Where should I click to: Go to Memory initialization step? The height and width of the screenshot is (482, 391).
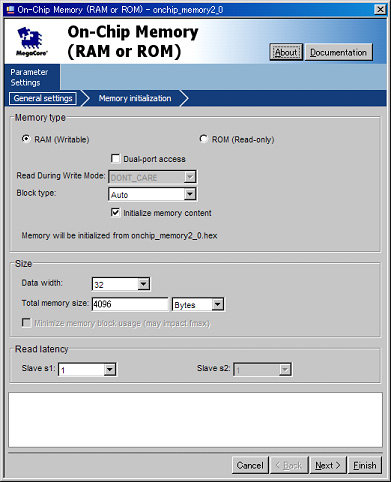[135, 98]
